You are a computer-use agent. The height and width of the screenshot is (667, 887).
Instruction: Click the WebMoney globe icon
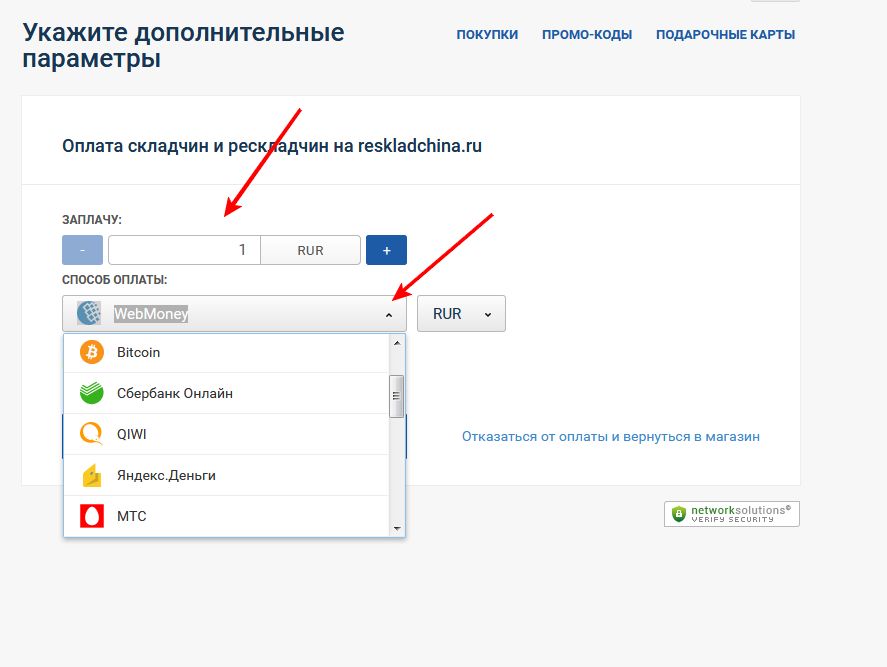89,313
